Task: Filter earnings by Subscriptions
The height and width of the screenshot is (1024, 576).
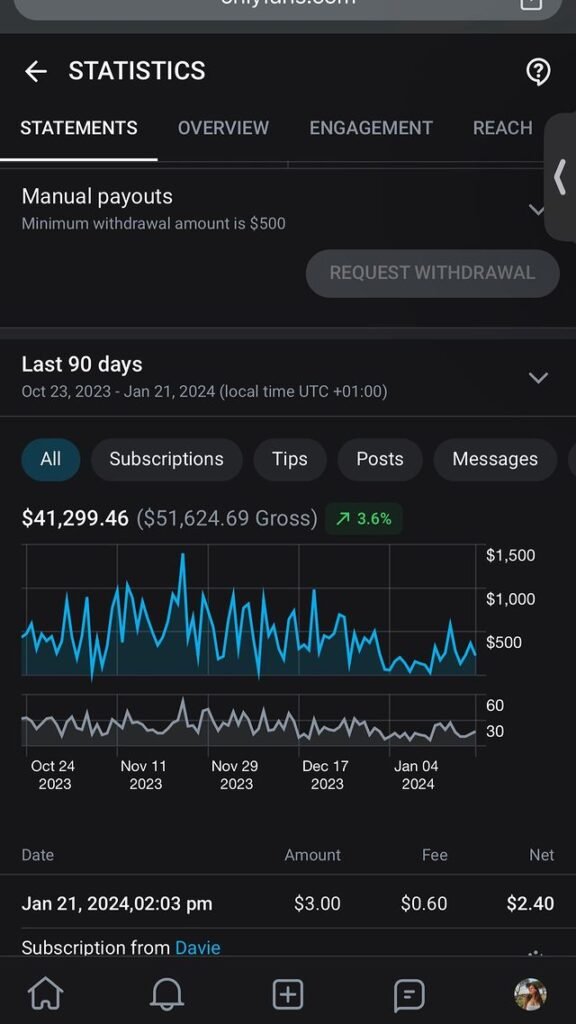Action: pyautogui.click(x=167, y=459)
